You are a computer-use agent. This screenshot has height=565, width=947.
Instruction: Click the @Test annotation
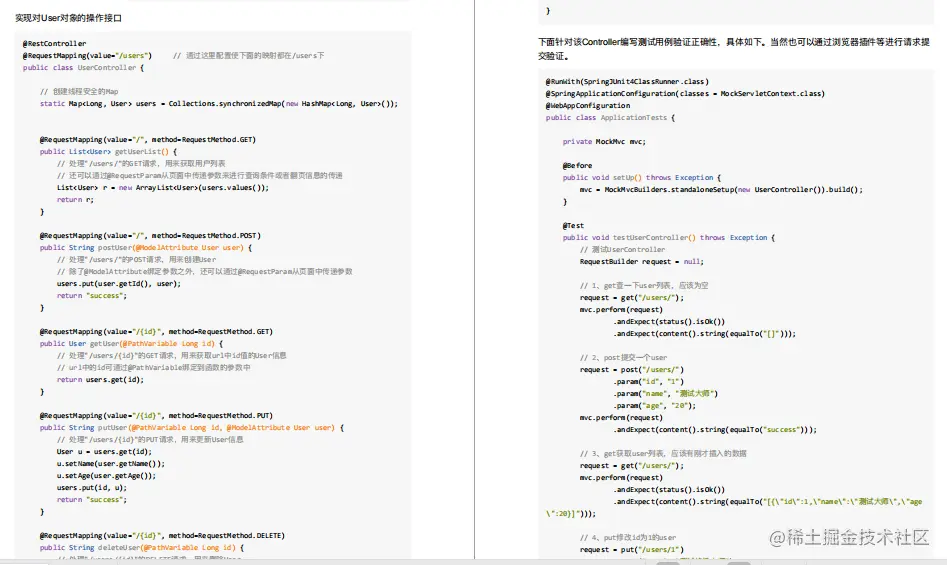[x=574, y=225]
